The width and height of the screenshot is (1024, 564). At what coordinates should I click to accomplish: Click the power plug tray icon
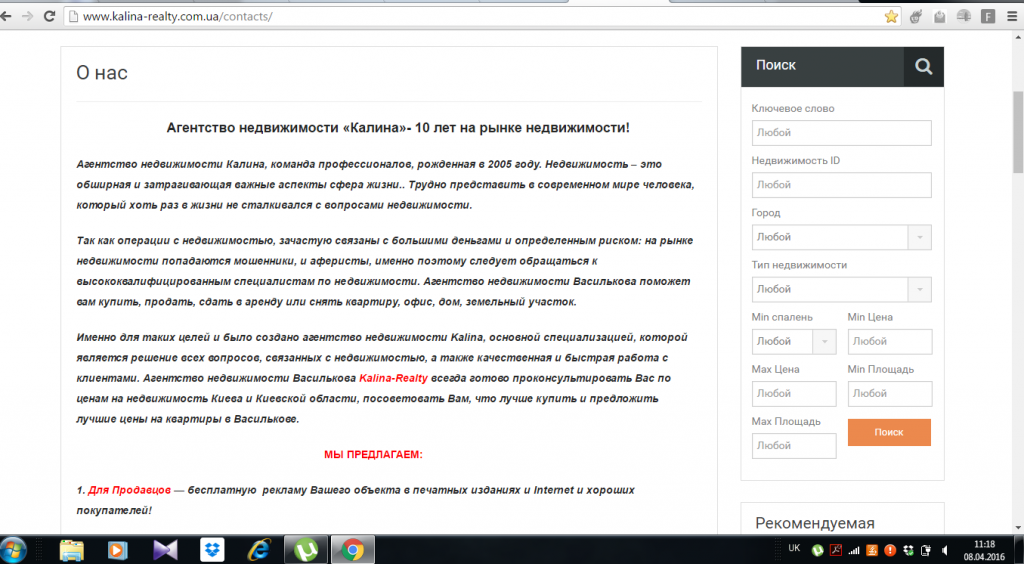pos(925,550)
